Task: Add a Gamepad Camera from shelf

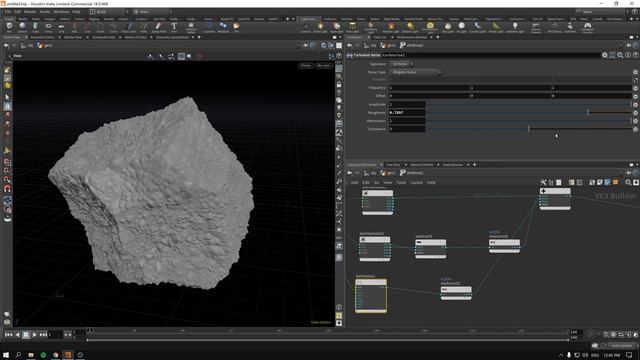Action: click(587, 27)
